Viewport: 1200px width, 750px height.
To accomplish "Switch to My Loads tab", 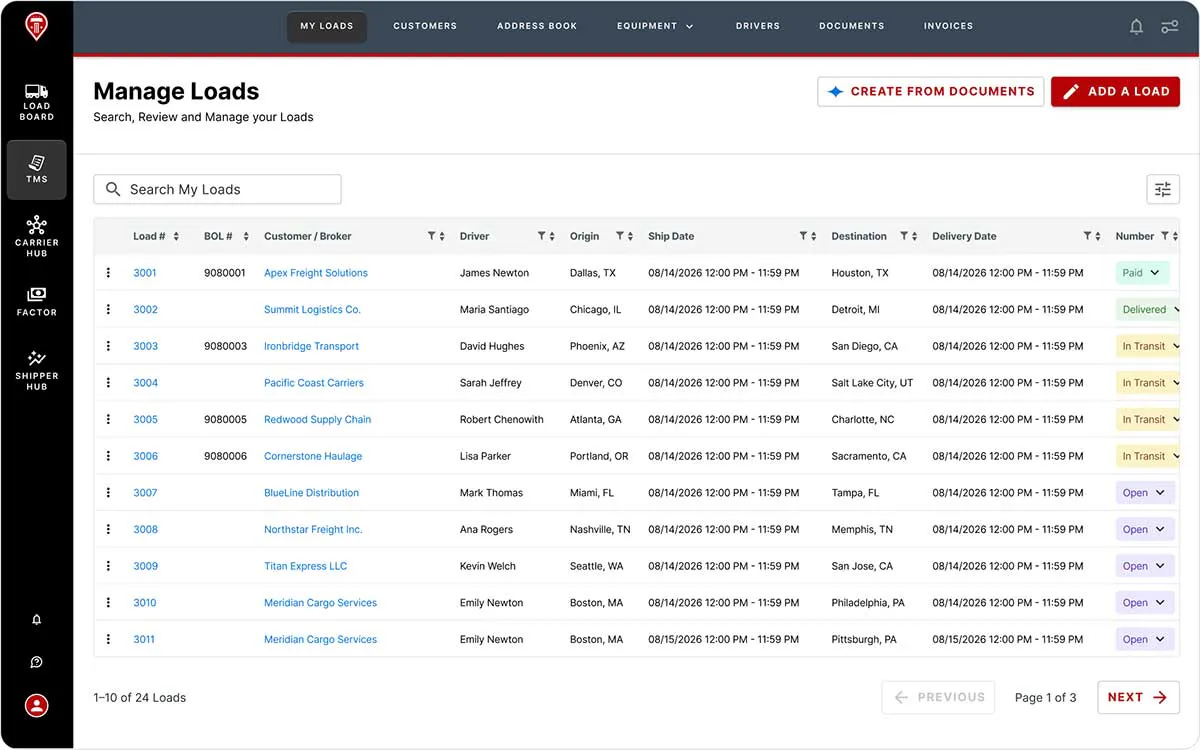I will pos(327,26).
